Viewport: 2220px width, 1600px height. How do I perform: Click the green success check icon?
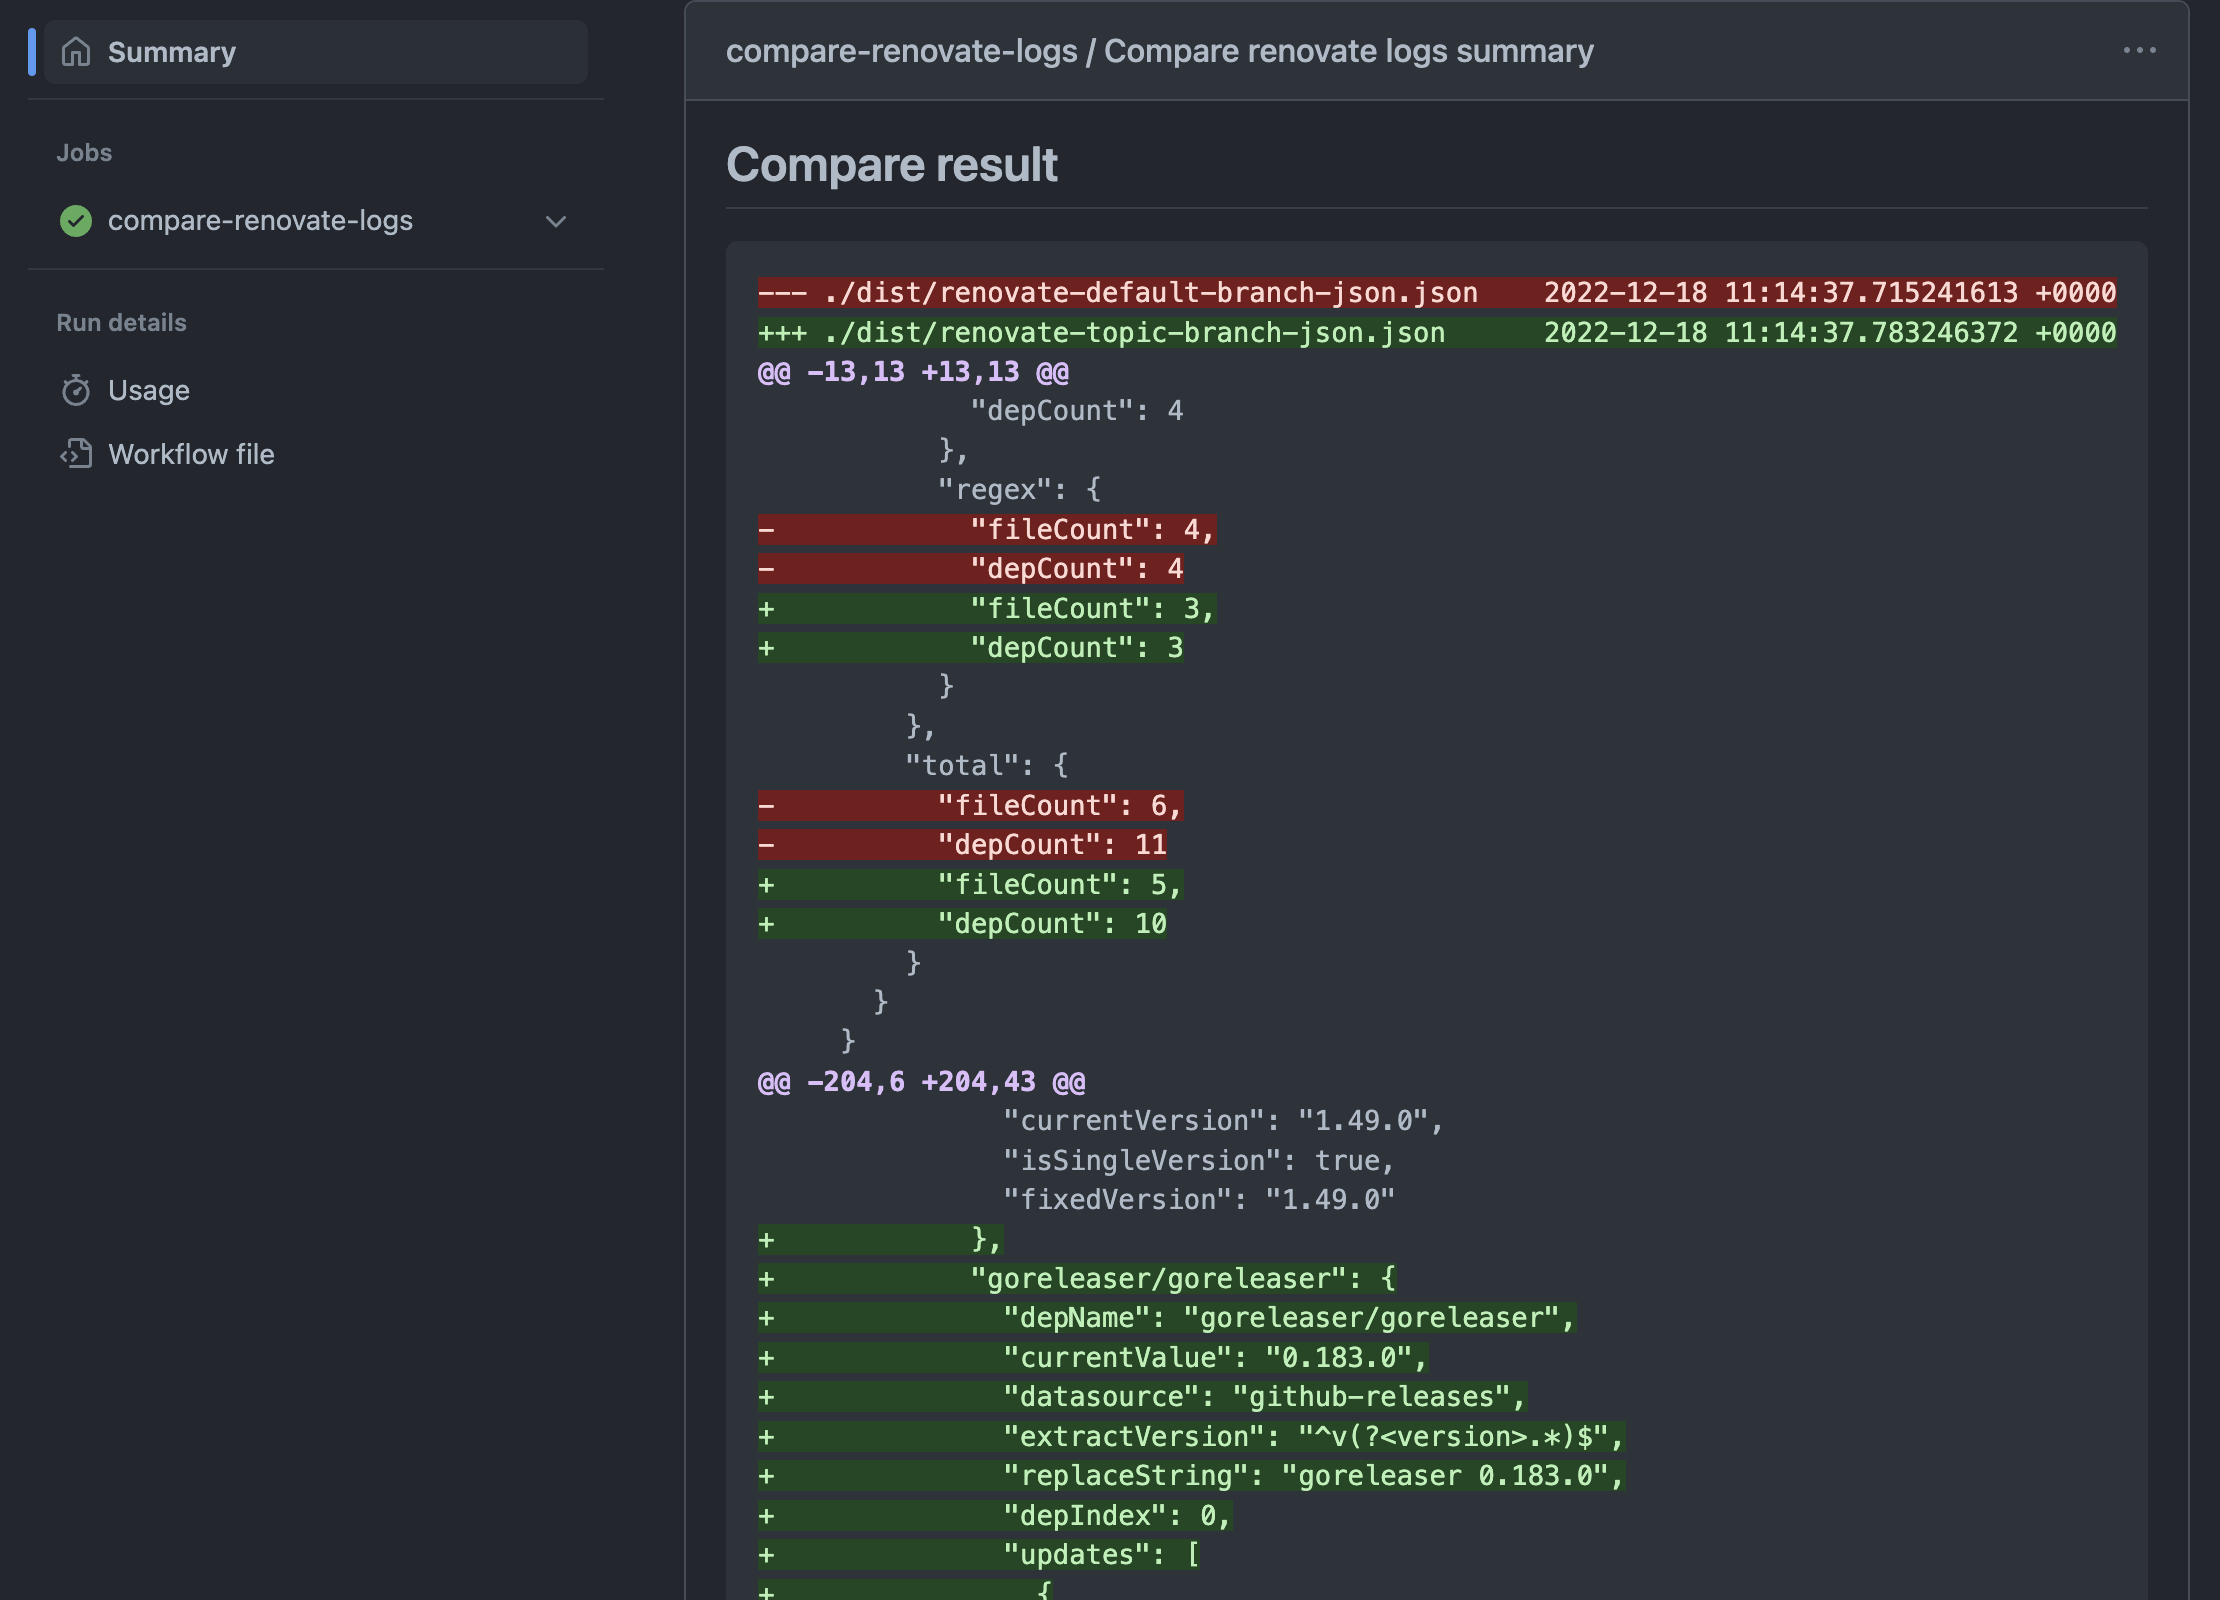click(x=76, y=221)
